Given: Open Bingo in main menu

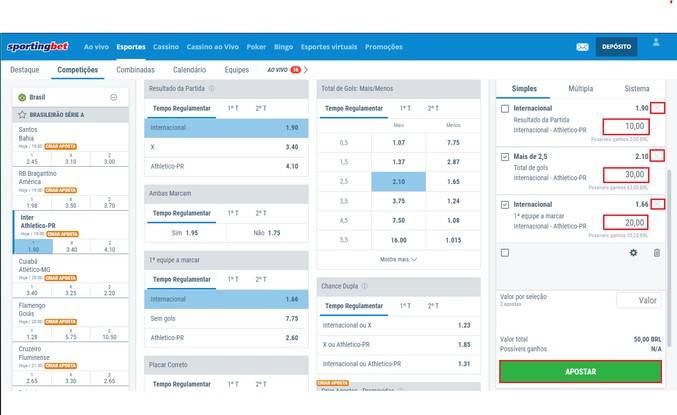Looking at the screenshot, I should (283, 47).
